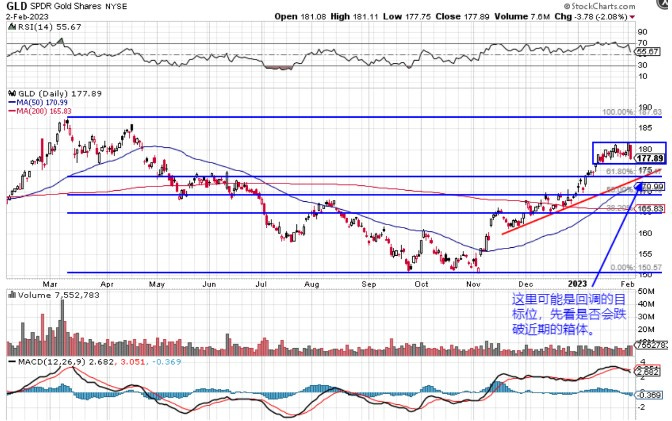The image size is (672, 421).
Task: Click the 'Aug' month label
Action: (x=312, y=284)
